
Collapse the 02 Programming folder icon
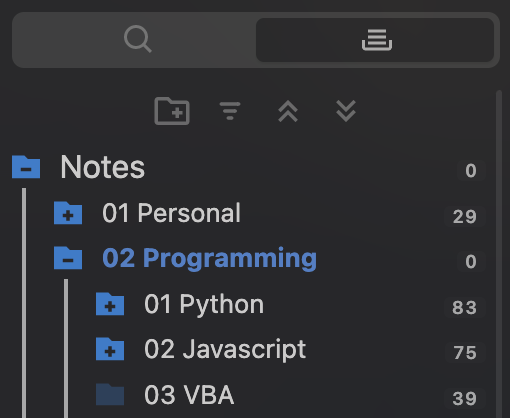[x=68, y=258]
